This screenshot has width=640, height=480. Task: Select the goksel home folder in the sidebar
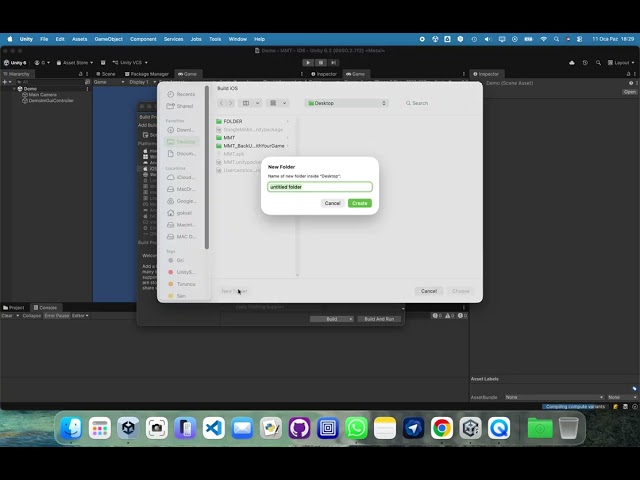tap(182, 213)
